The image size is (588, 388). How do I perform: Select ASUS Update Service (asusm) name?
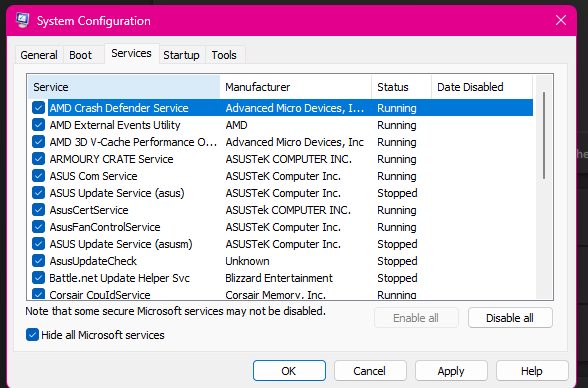[121, 244]
